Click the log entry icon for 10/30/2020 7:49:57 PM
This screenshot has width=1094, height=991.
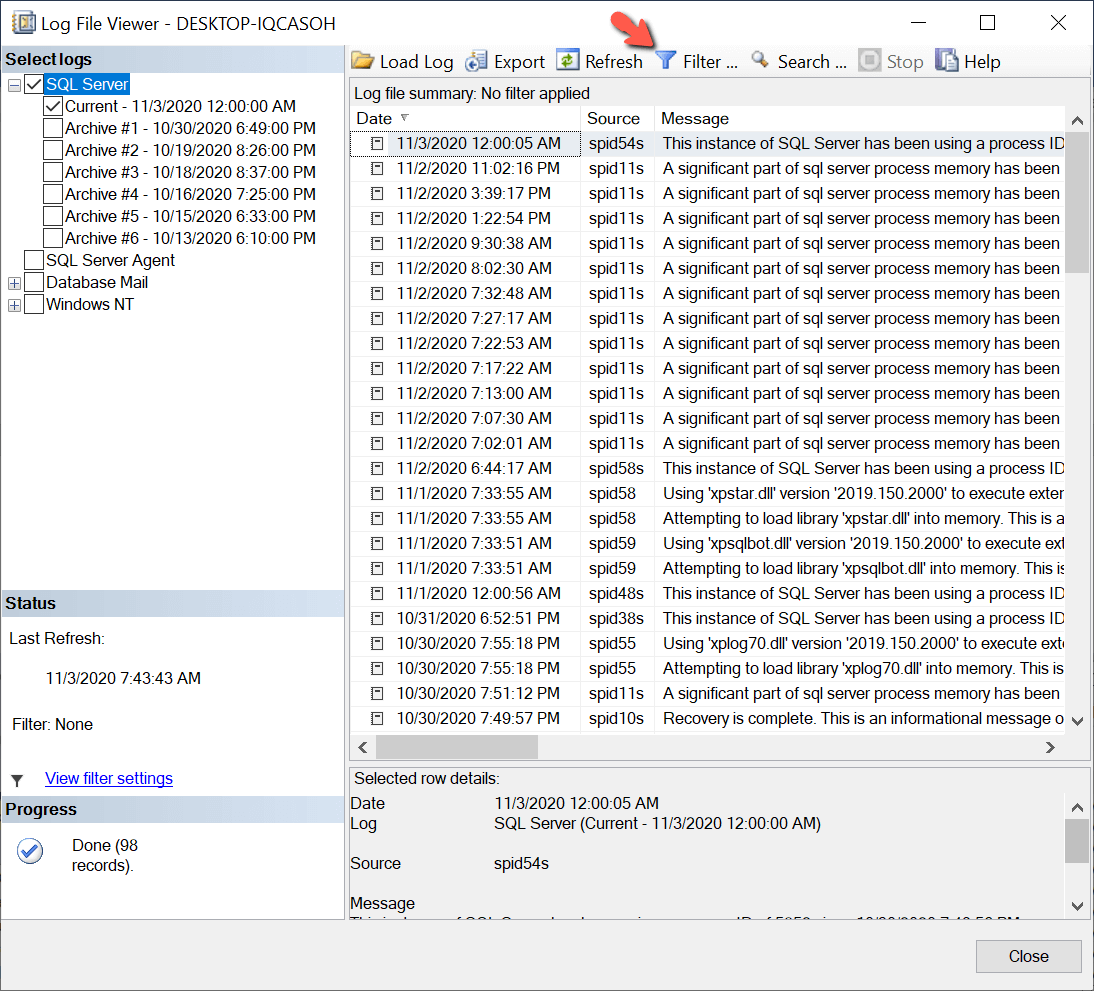377,718
